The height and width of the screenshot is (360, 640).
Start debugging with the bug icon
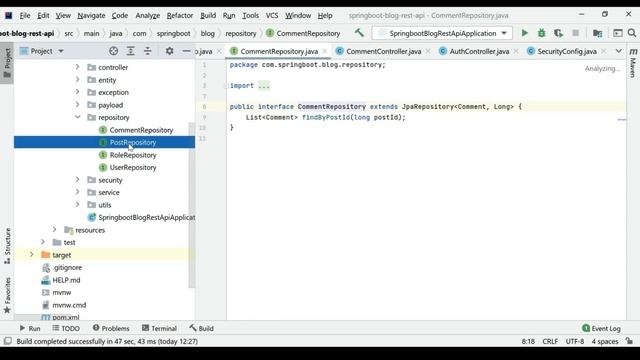pos(542,33)
